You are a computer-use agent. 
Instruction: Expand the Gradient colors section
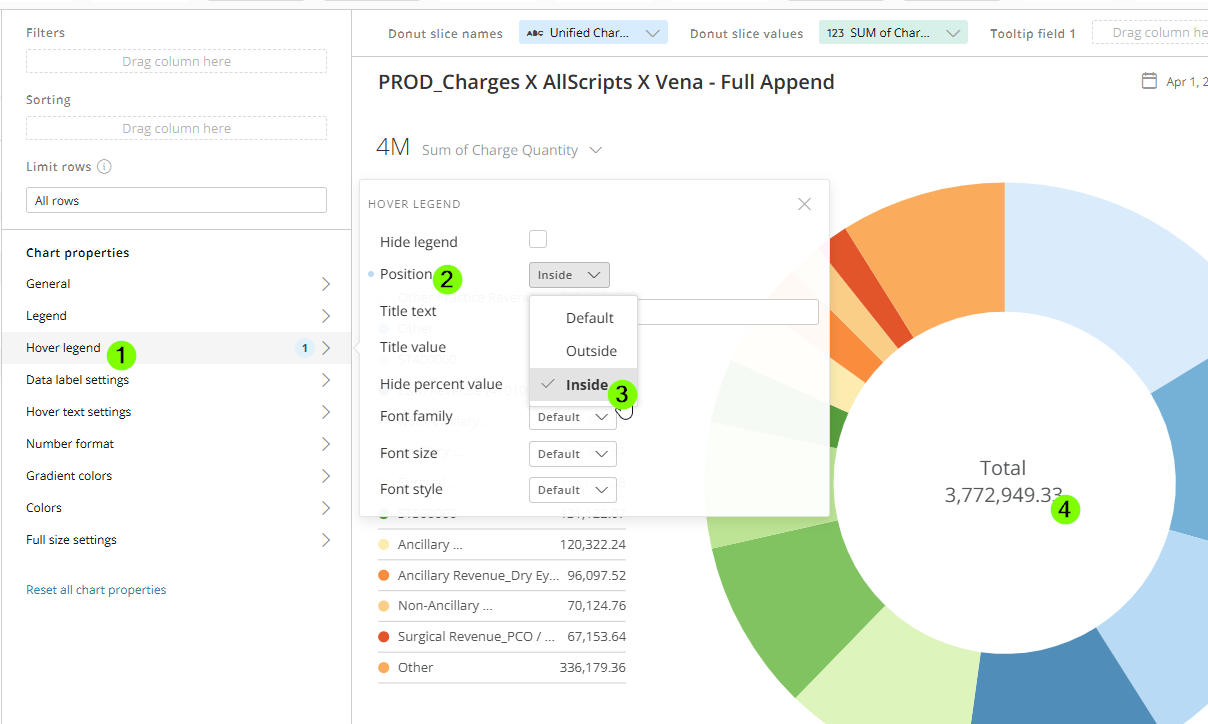(177, 476)
